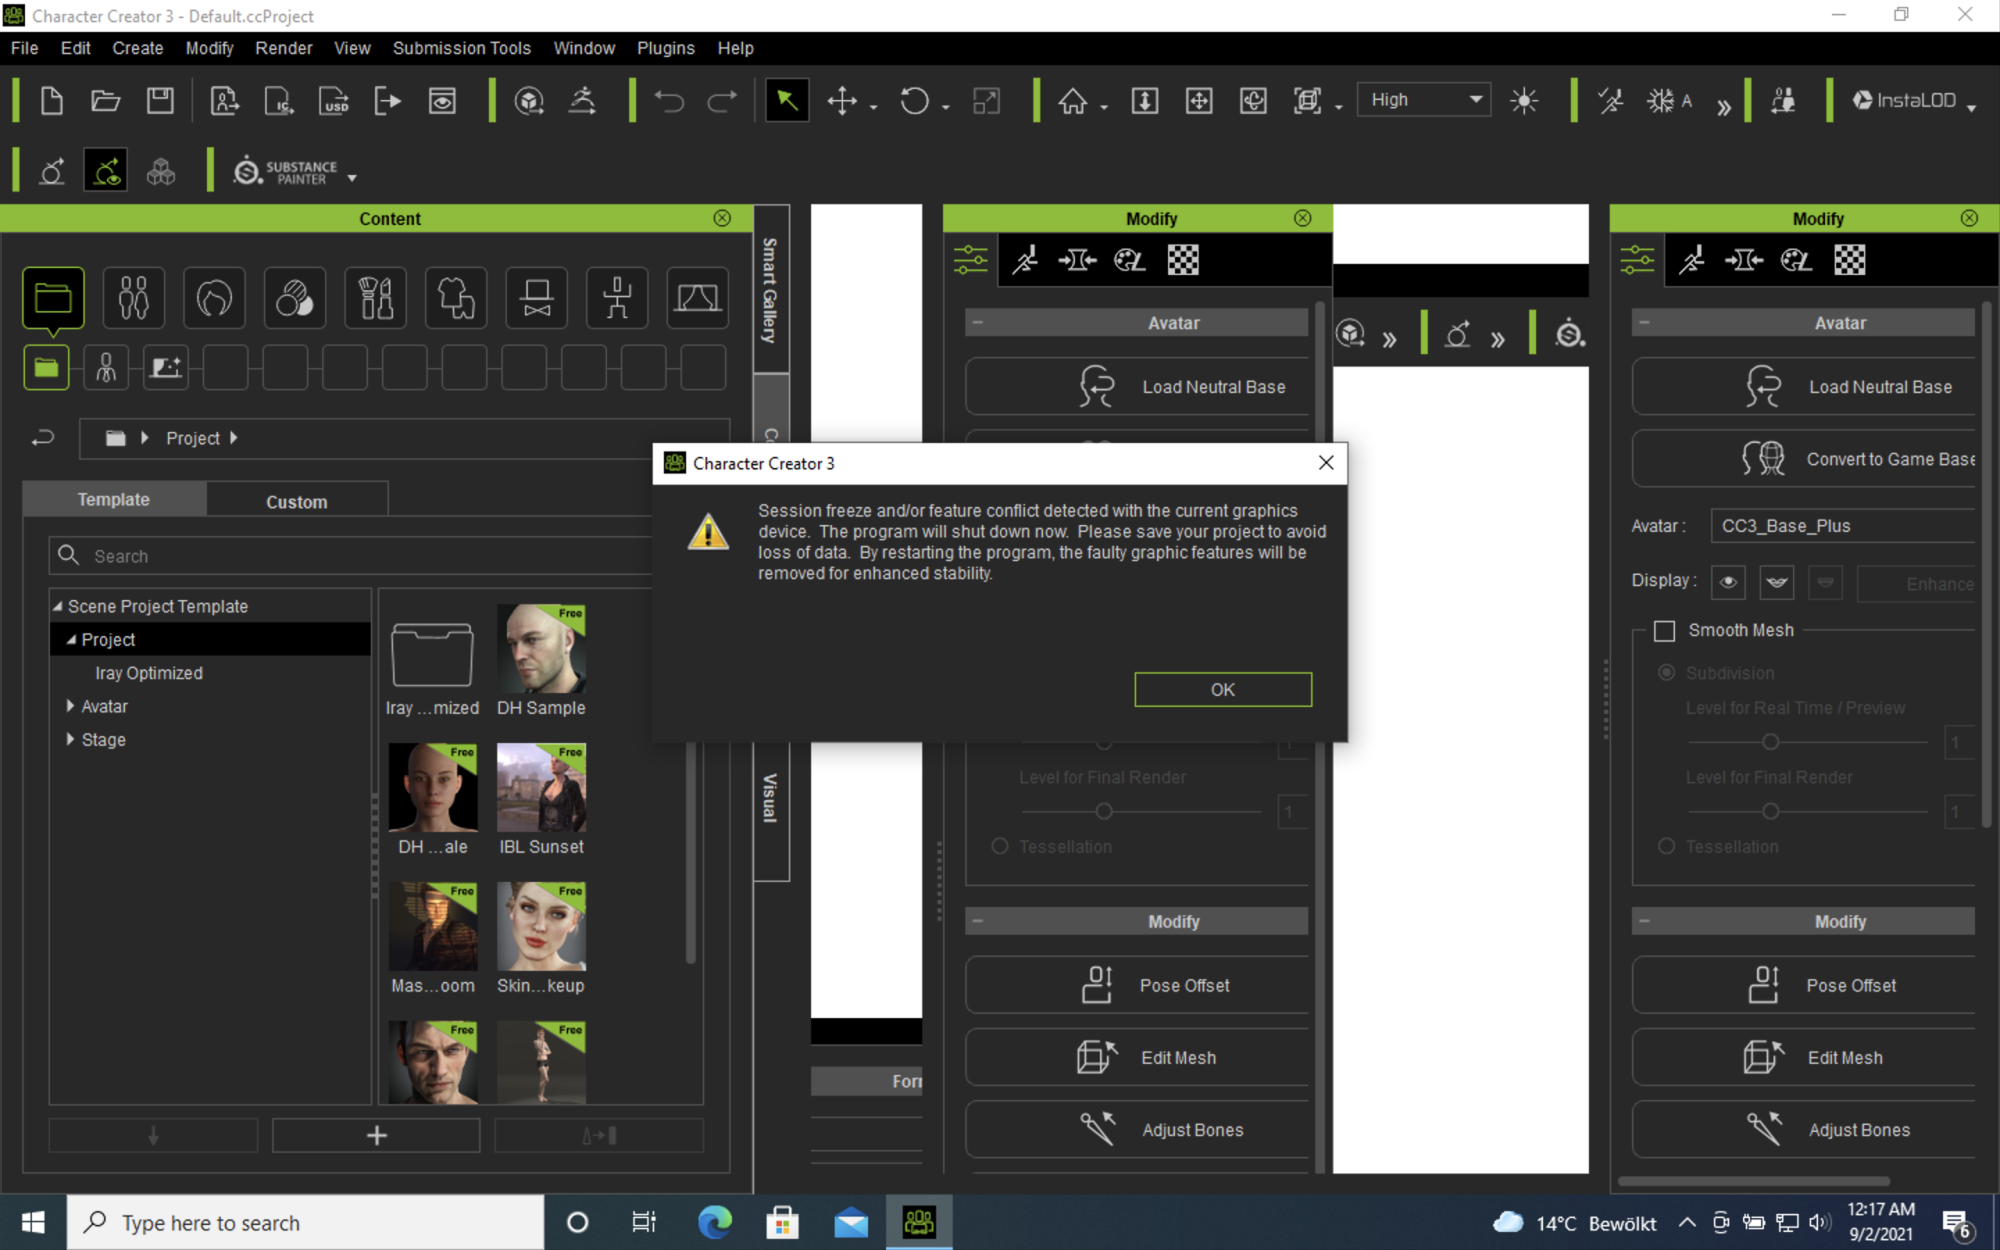Open the Plugins menu
Image resolution: width=2000 pixels, height=1250 pixels.
[665, 48]
